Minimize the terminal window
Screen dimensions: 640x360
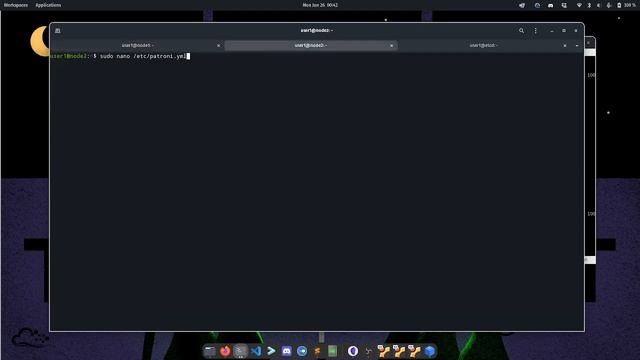click(x=552, y=31)
